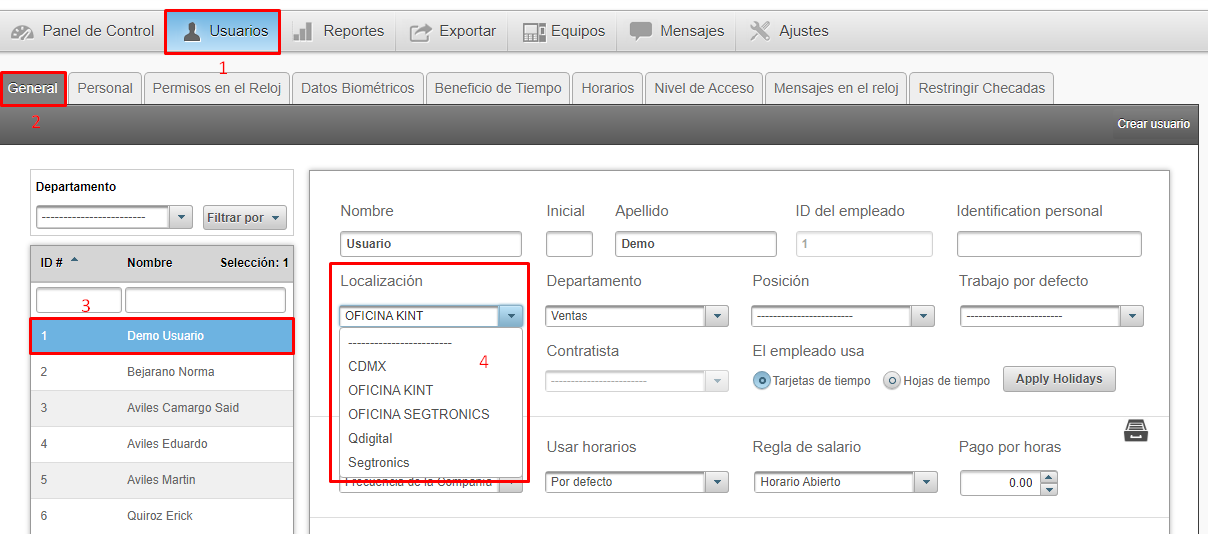The image size is (1208, 534).
Task: Expand the Departamento filter dropdown on the left
Action: (x=181, y=217)
